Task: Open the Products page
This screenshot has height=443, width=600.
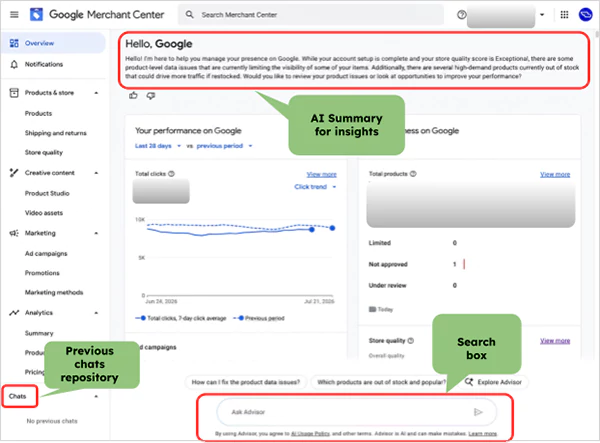Action: [38, 114]
